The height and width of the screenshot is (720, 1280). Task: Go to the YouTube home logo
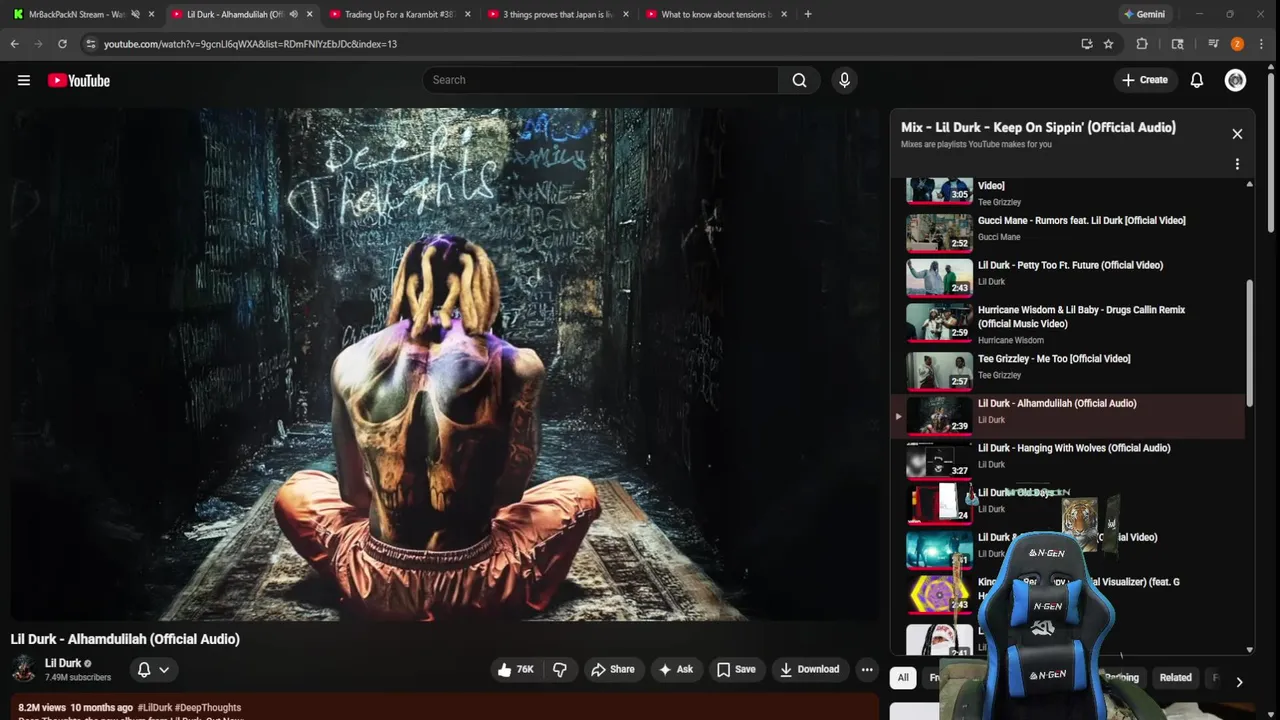[x=79, y=80]
